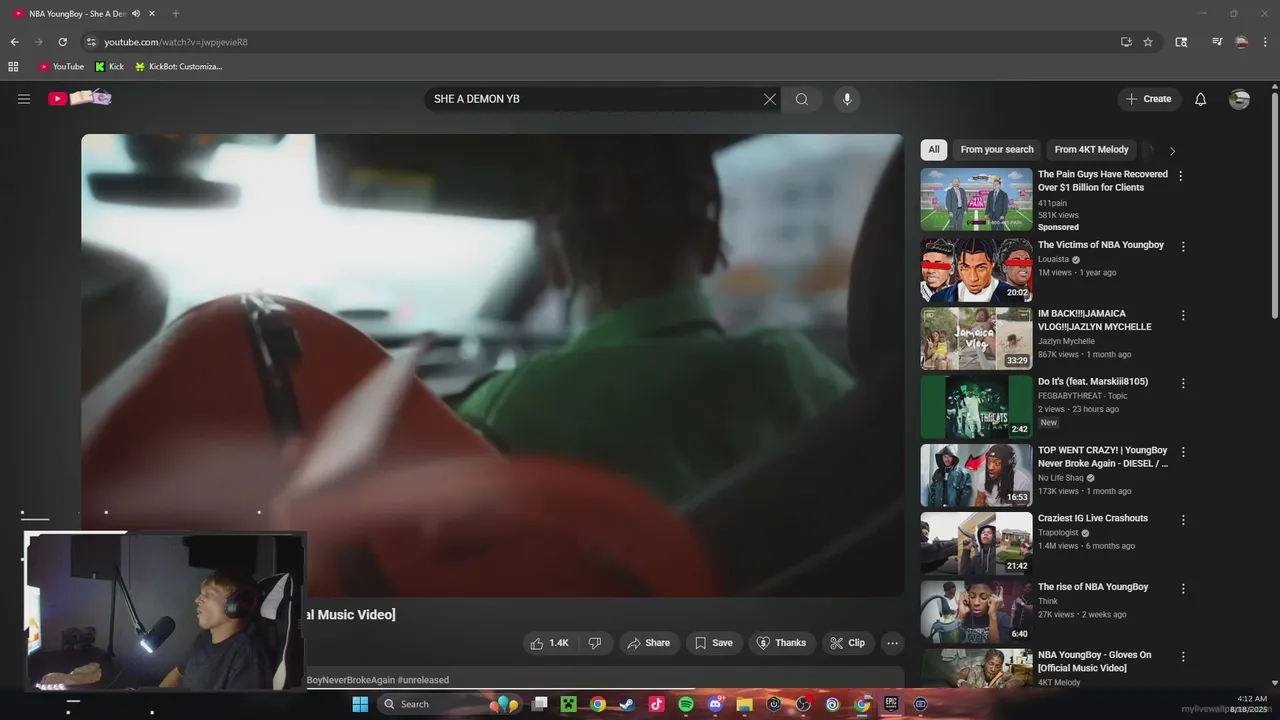This screenshot has width=1280, height=720.
Task: Open options for Gloves On video
Action: coord(1183,657)
